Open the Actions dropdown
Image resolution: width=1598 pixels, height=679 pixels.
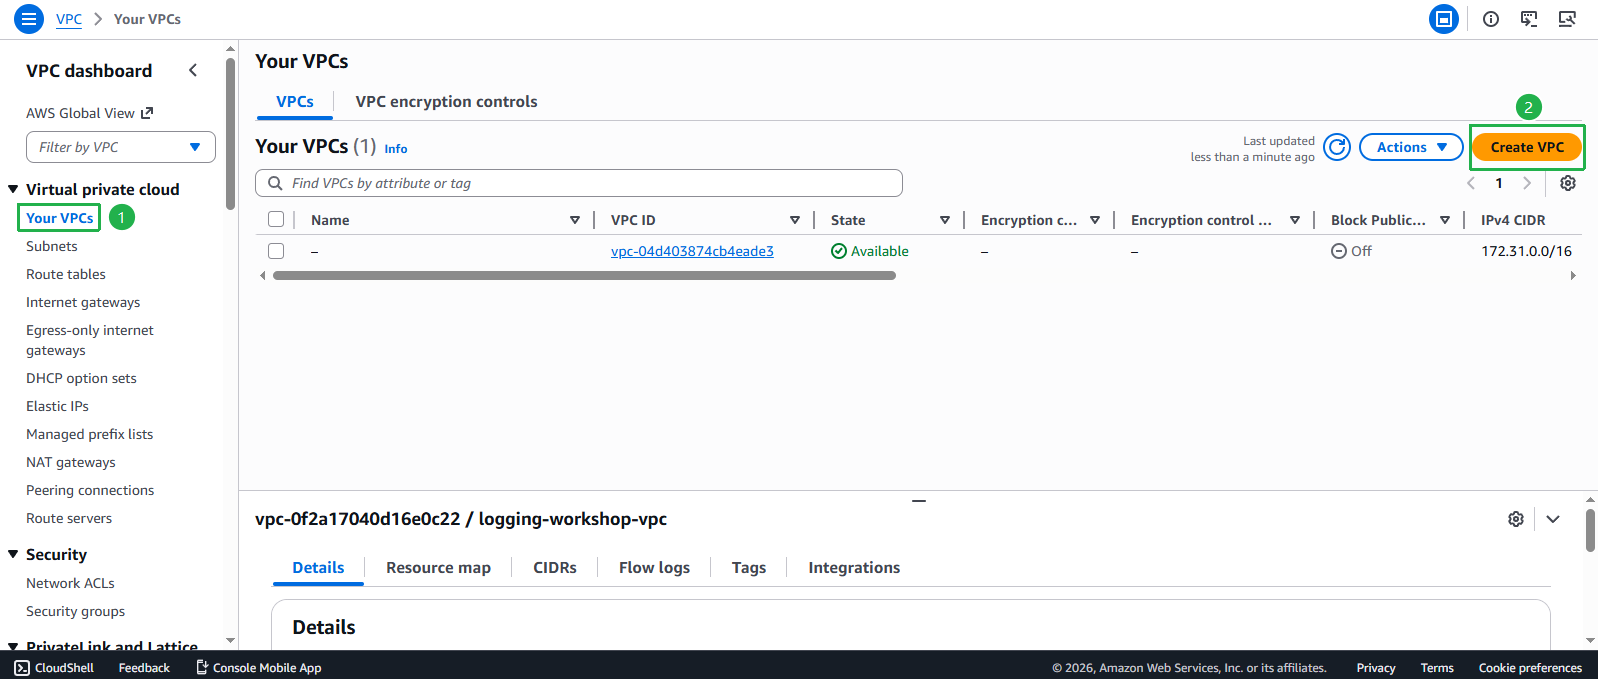pos(1411,147)
